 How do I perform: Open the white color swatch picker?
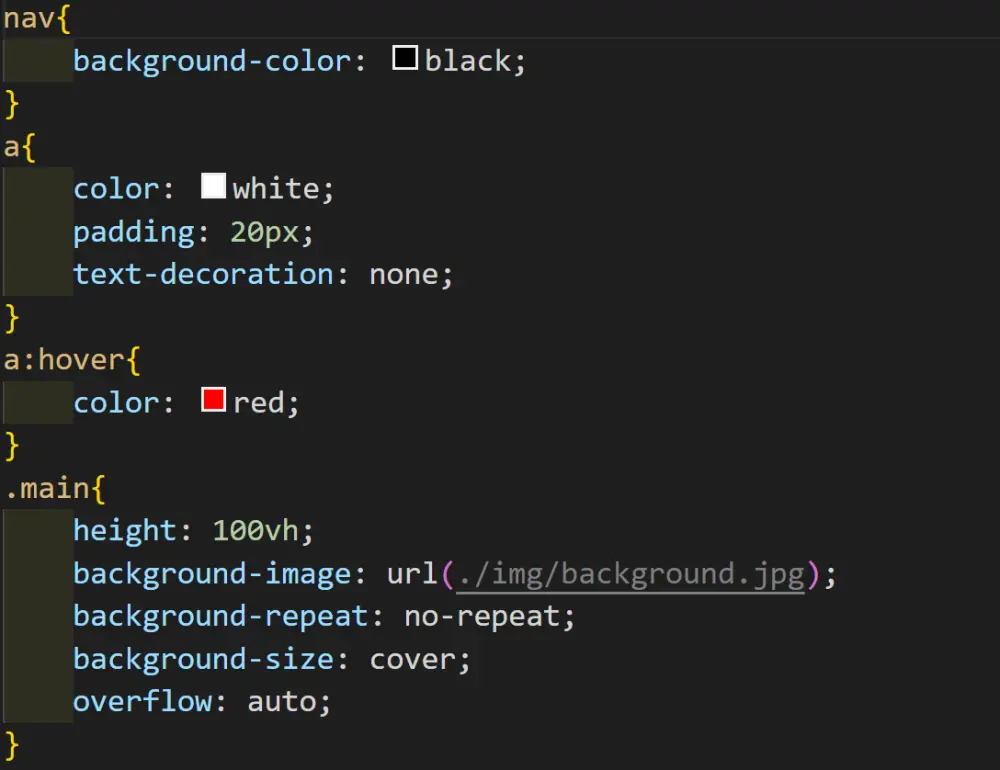[213, 186]
